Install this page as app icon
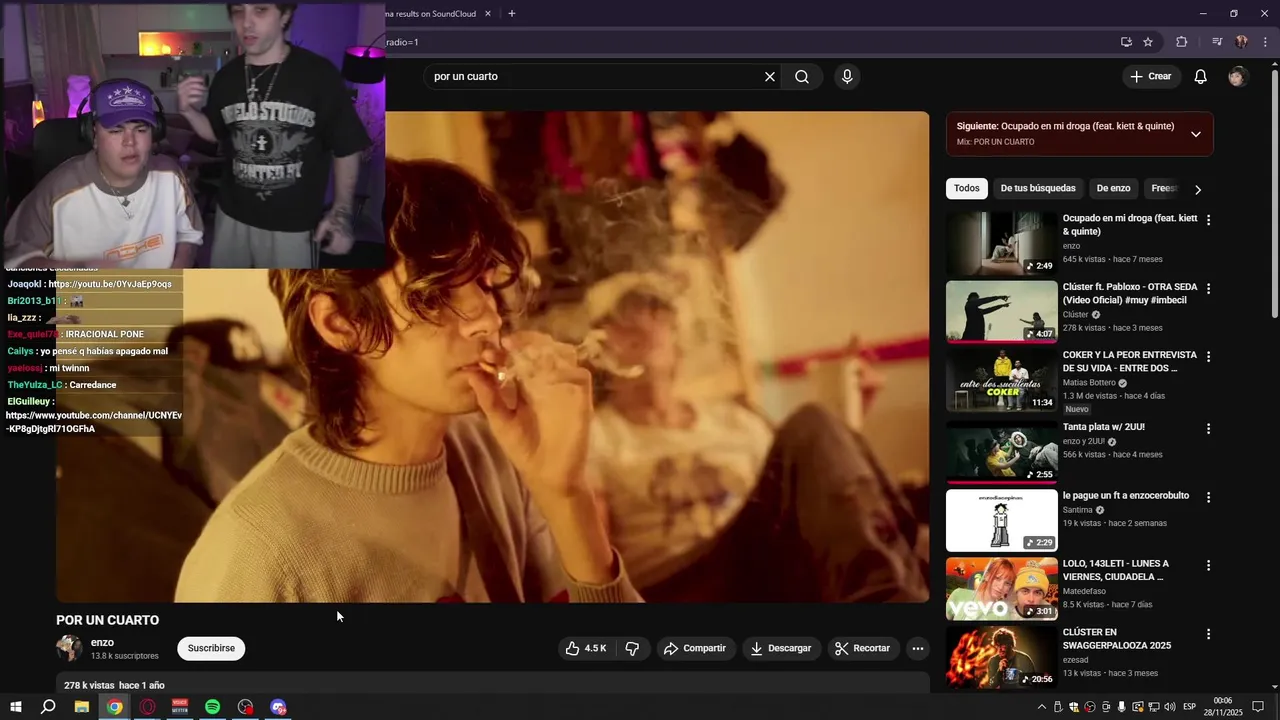 pos(1126,42)
